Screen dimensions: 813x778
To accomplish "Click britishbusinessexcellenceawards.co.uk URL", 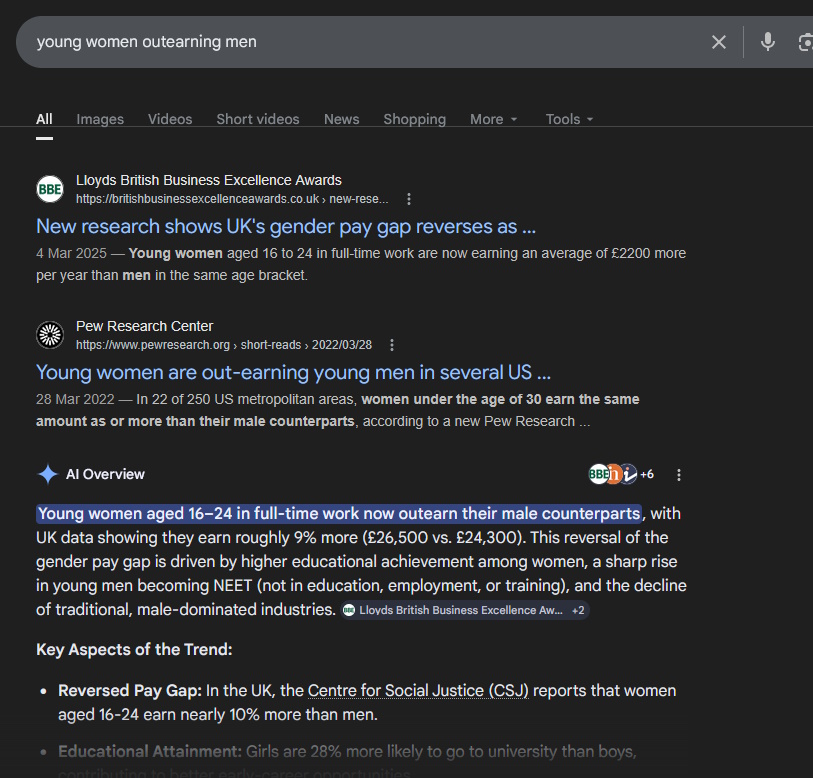I will pyautogui.click(x=232, y=199).
